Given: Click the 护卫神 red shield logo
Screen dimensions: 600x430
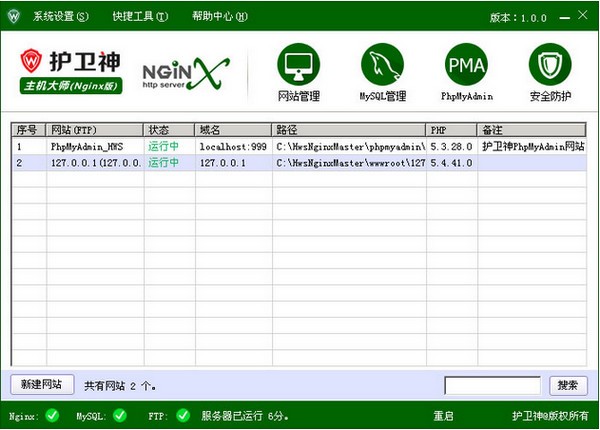Looking at the screenshot, I should (31, 61).
